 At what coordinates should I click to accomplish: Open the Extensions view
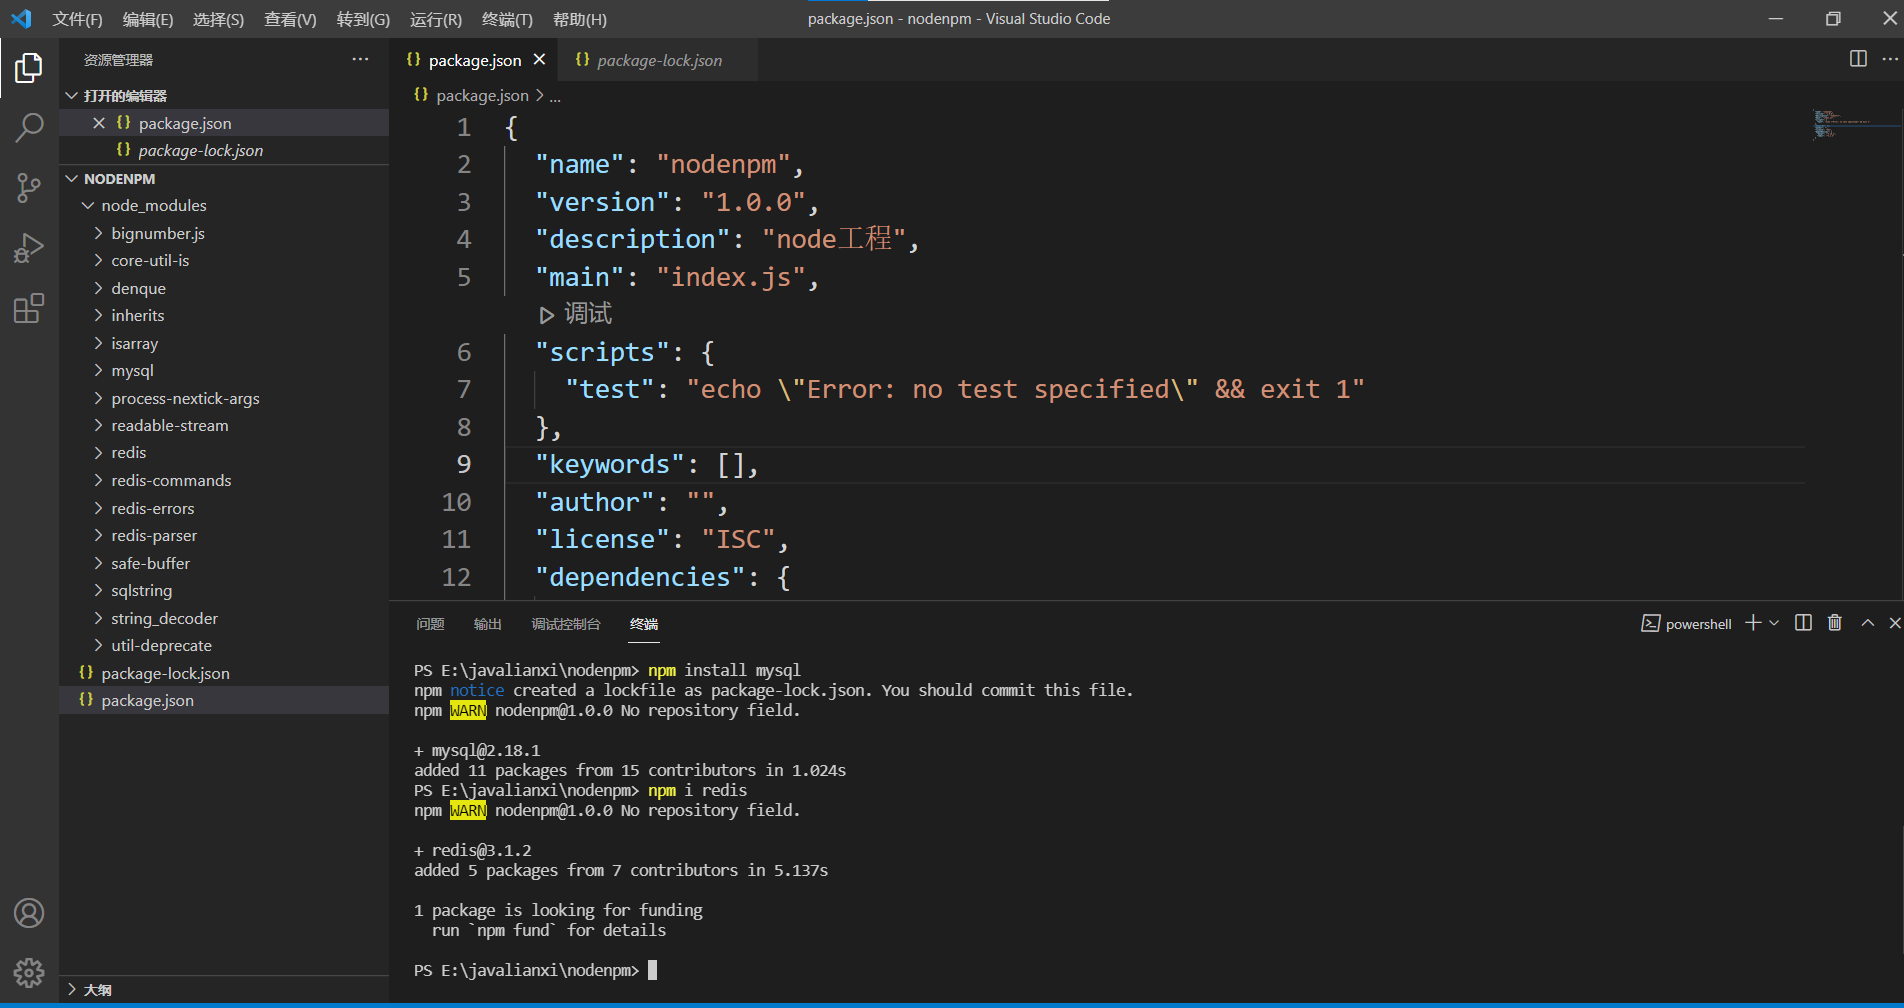coord(29,307)
